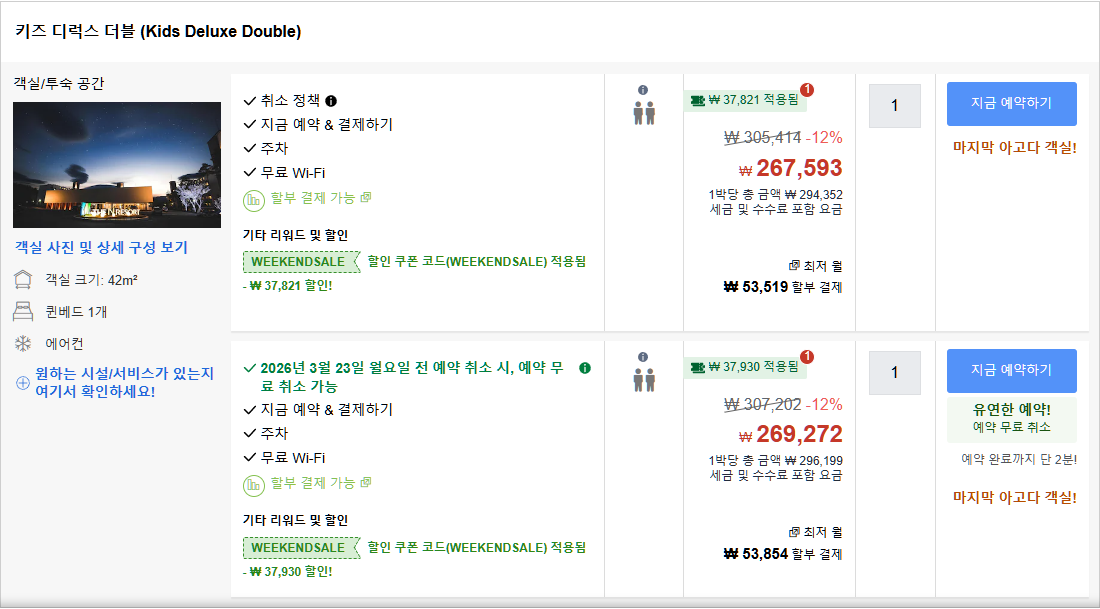
Task: Open the room quantity selector for the first offer
Action: pyautogui.click(x=894, y=105)
